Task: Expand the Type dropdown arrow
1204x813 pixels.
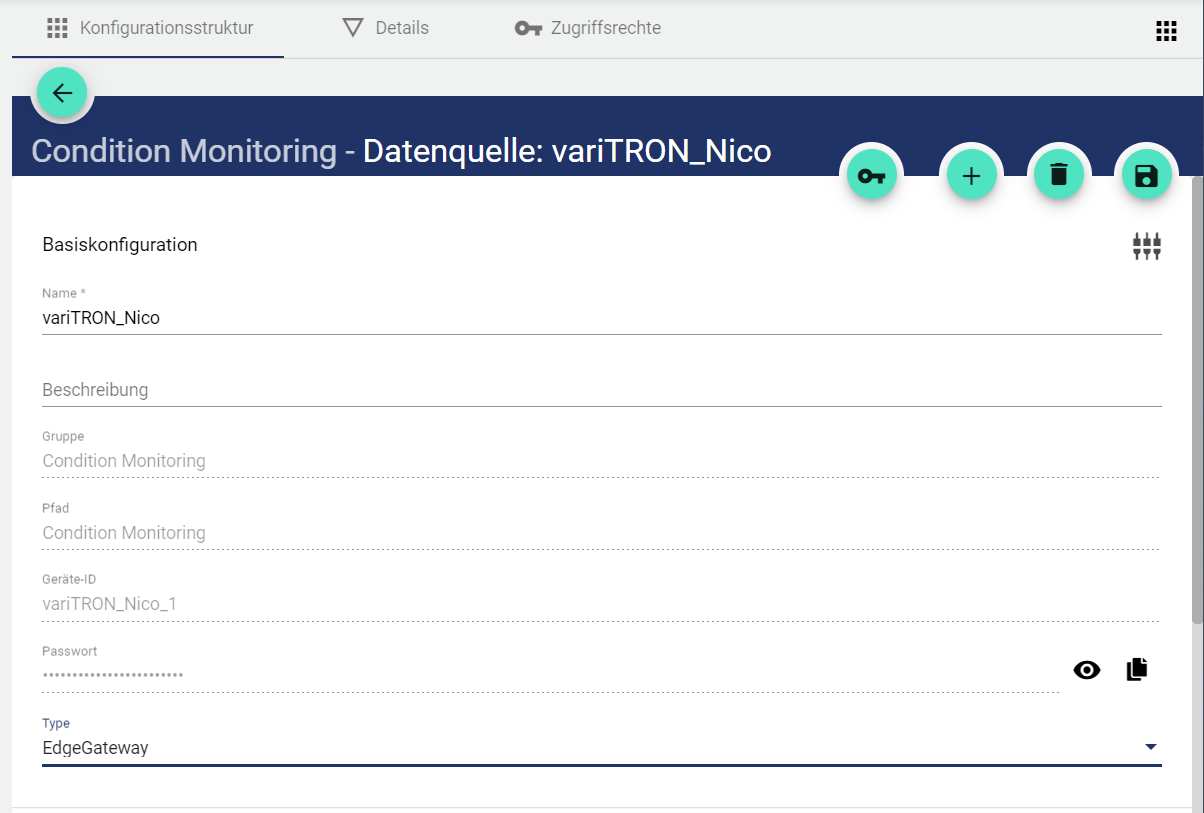Action: pyautogui.click(x=1150, y=747)
